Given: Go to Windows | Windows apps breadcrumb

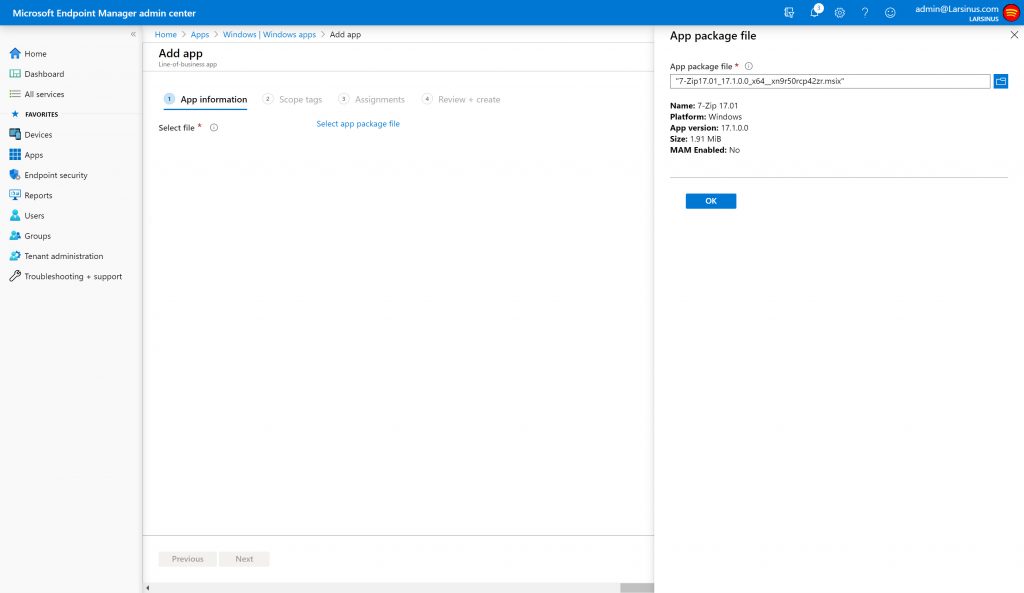Looking at the screenshot, I should point(269,35).
